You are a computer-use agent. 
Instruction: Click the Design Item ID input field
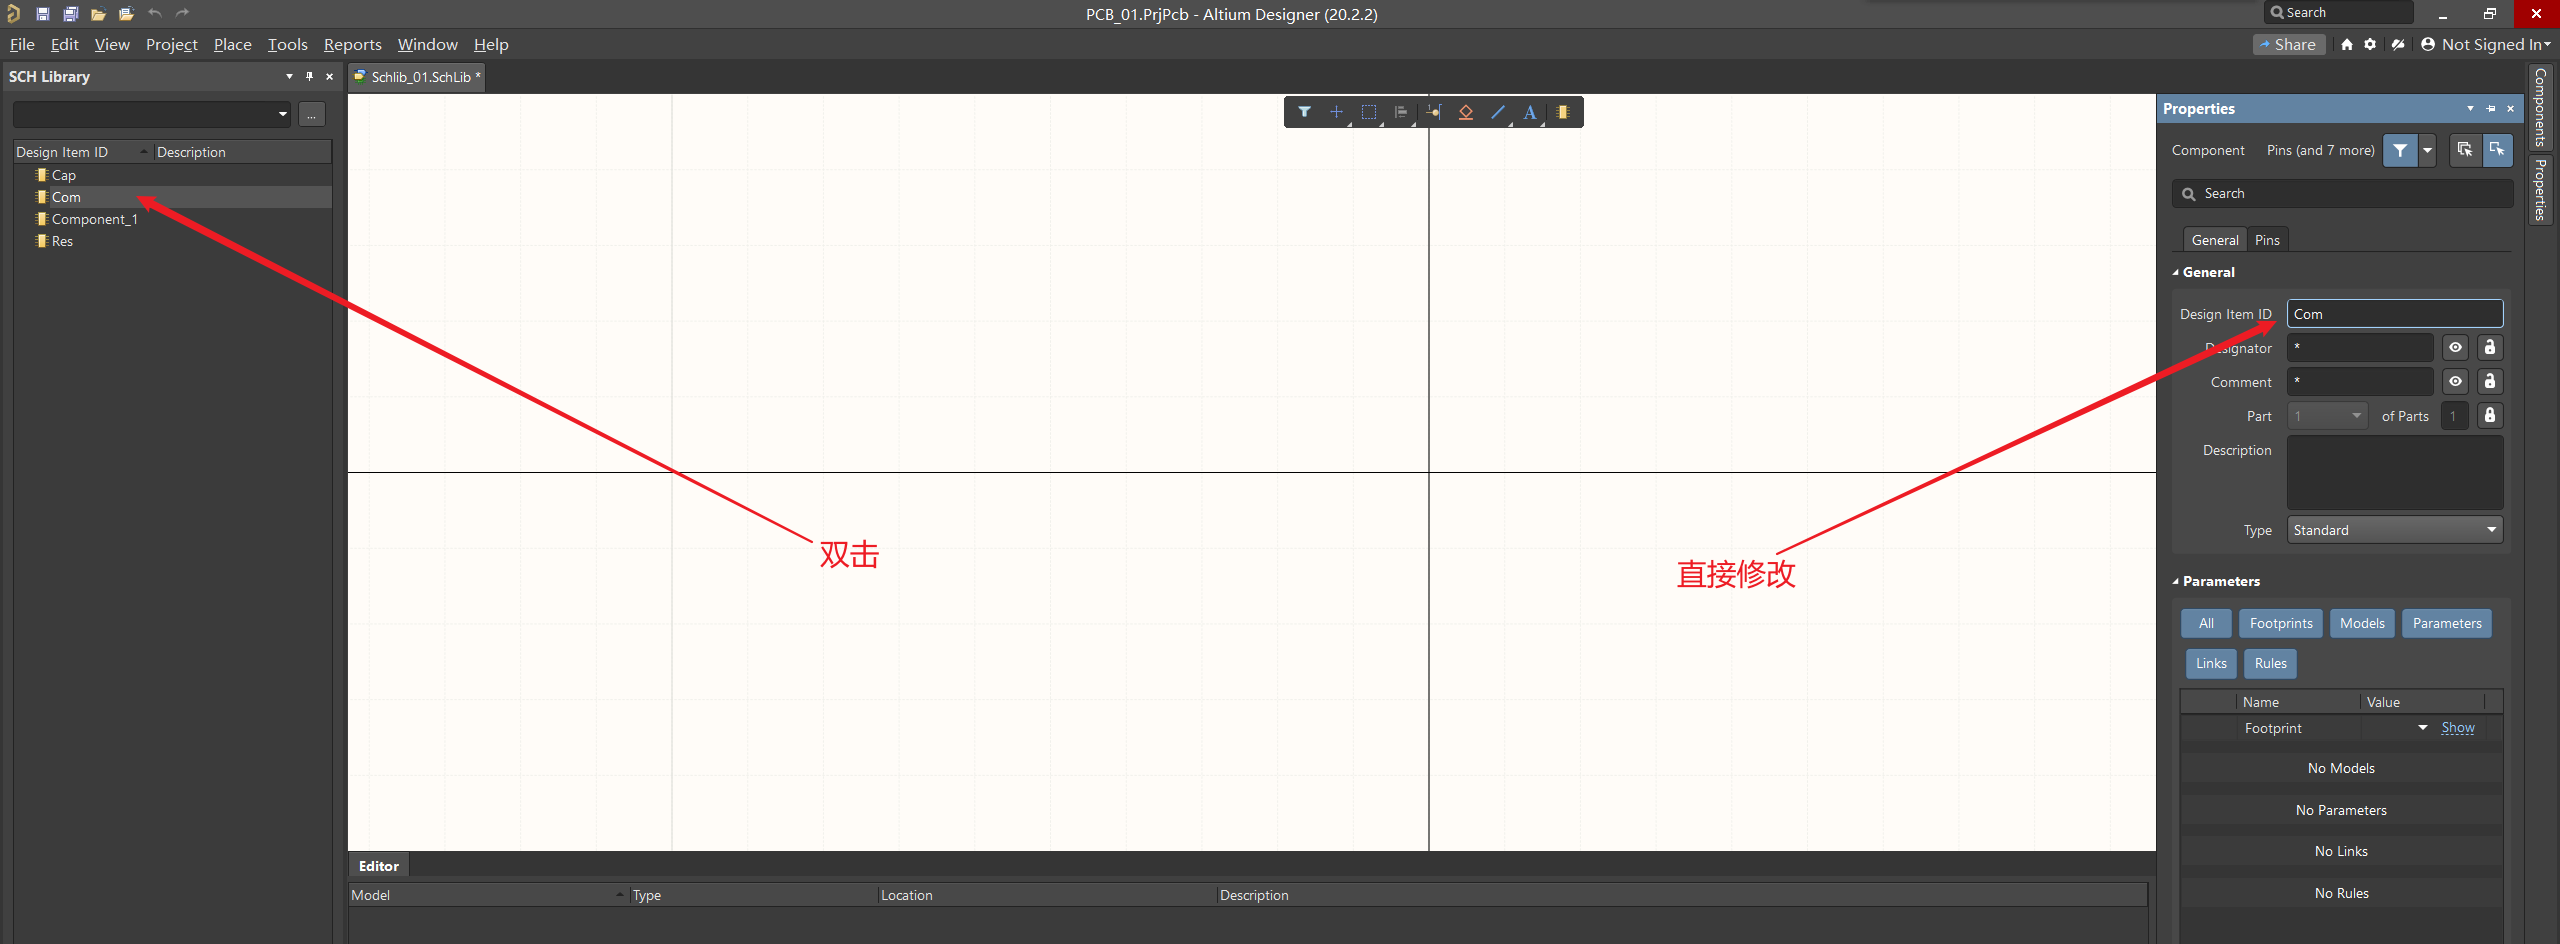click(x=2395, y=314)
